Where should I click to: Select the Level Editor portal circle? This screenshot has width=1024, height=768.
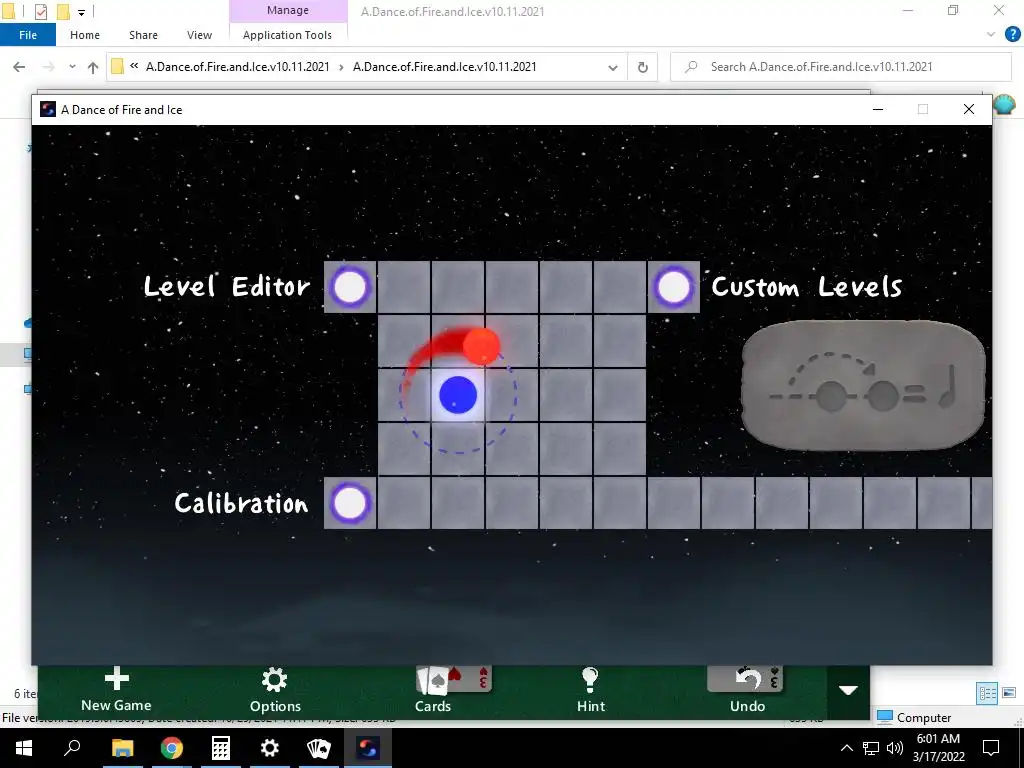[350, 287]
